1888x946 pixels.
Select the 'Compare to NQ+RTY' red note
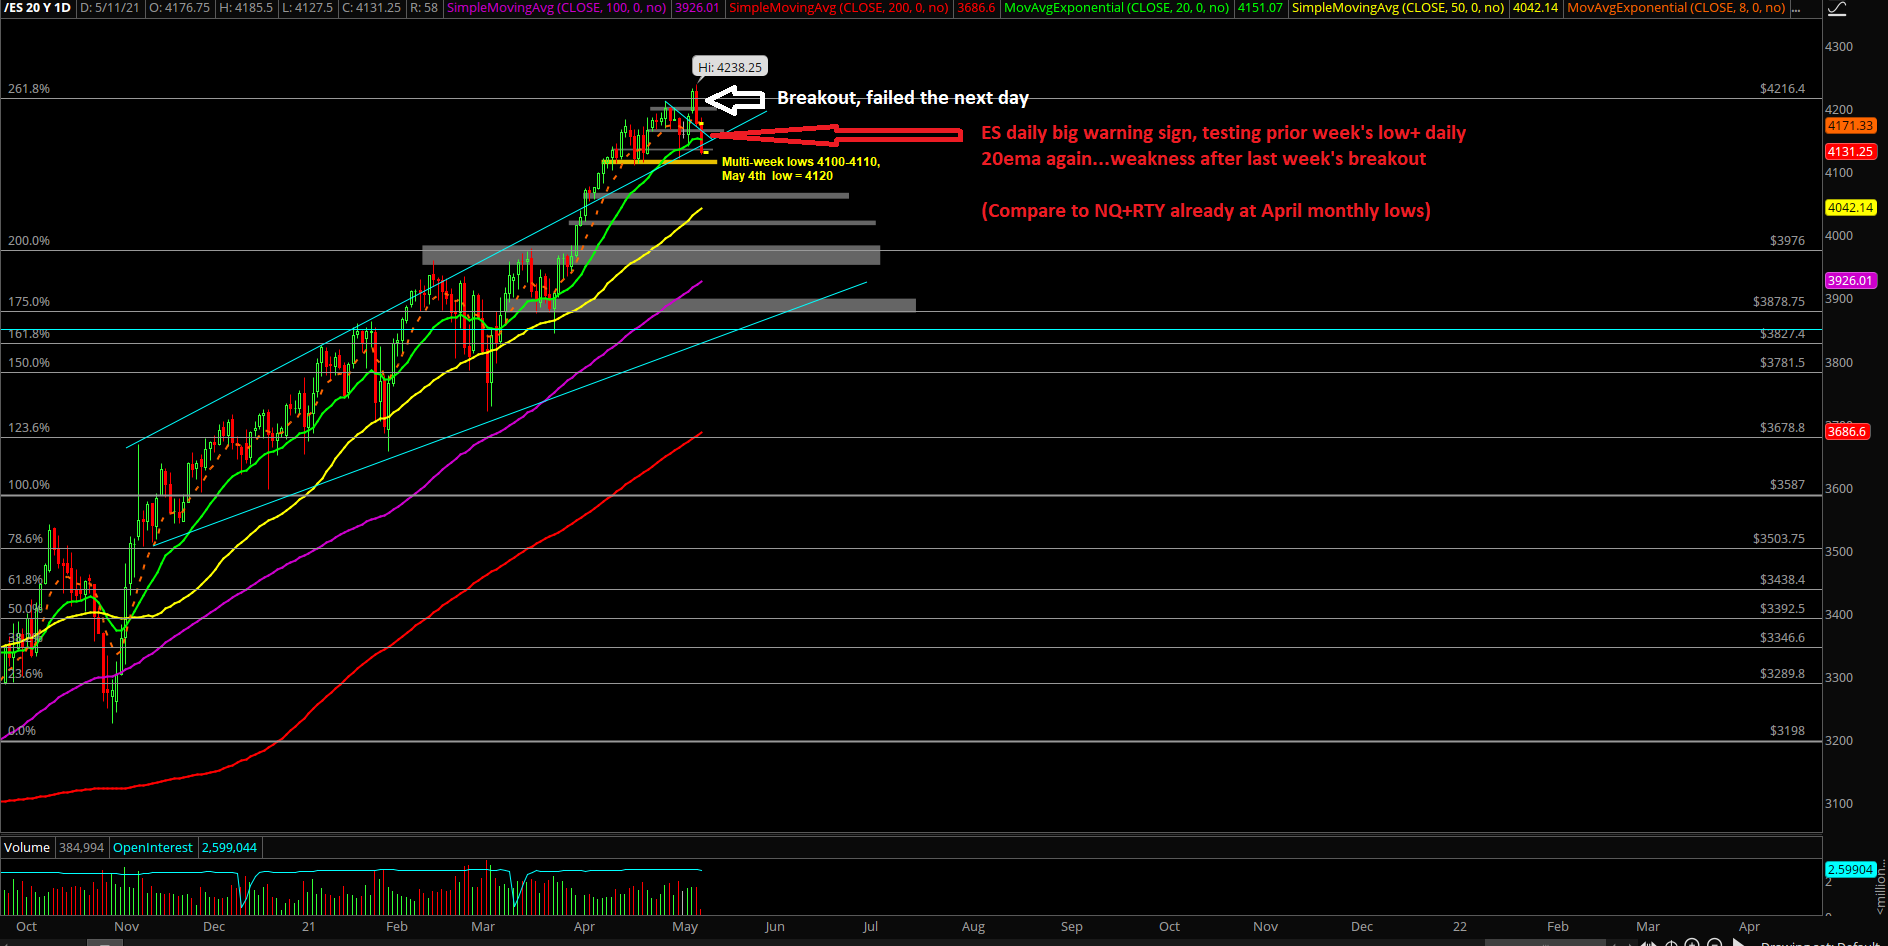[1206, 211]
